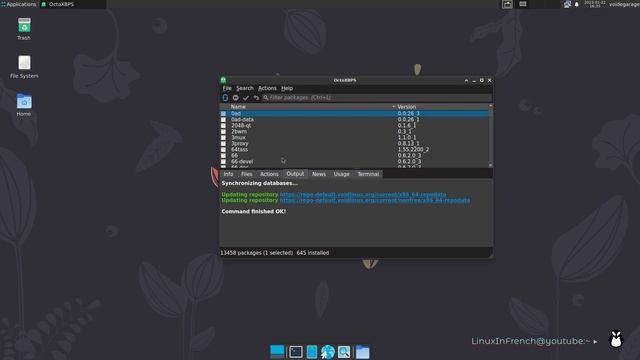Click the 0ad package status icon
The width and height of the screenshot is (640, 360).
(223, 113)
